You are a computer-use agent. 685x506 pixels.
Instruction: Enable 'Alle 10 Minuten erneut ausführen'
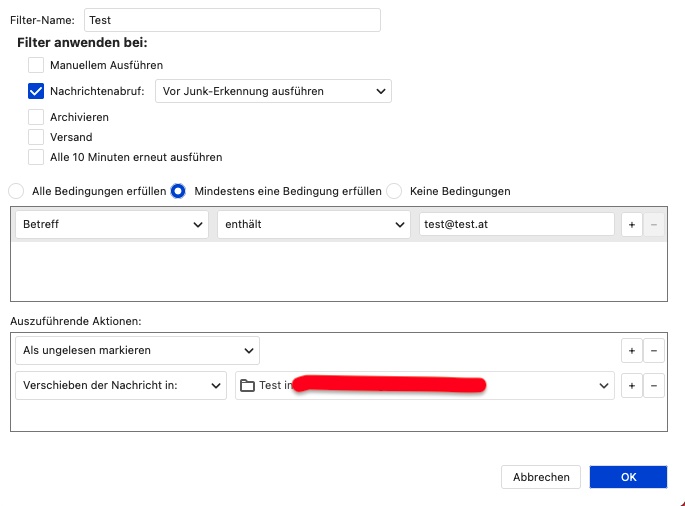coord(36,157)
